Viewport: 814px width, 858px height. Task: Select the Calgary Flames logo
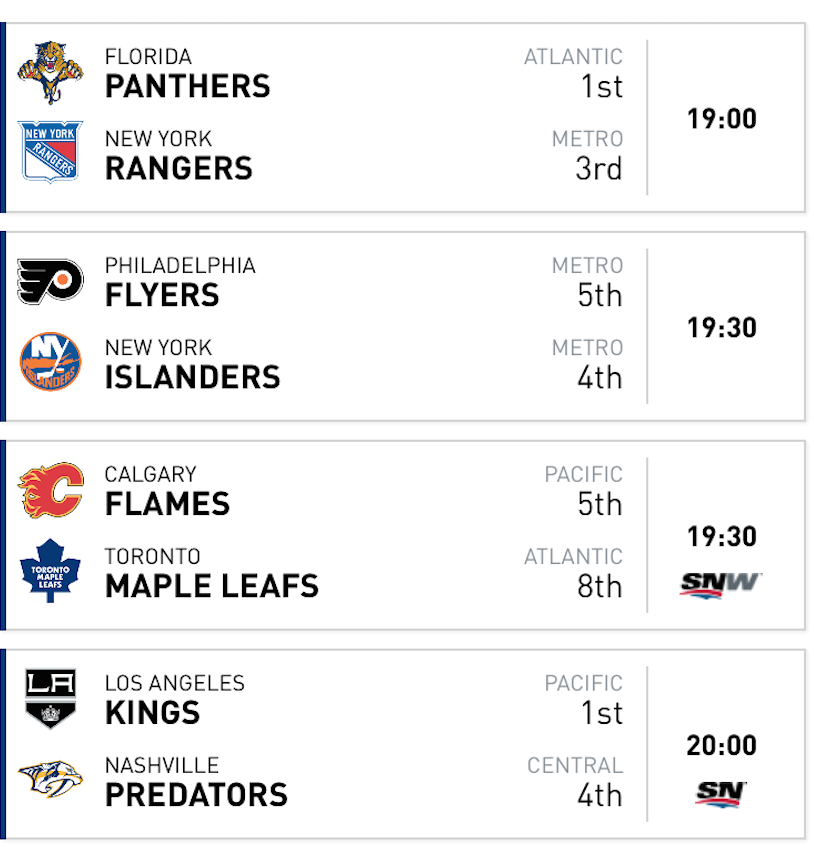(50, 490)
